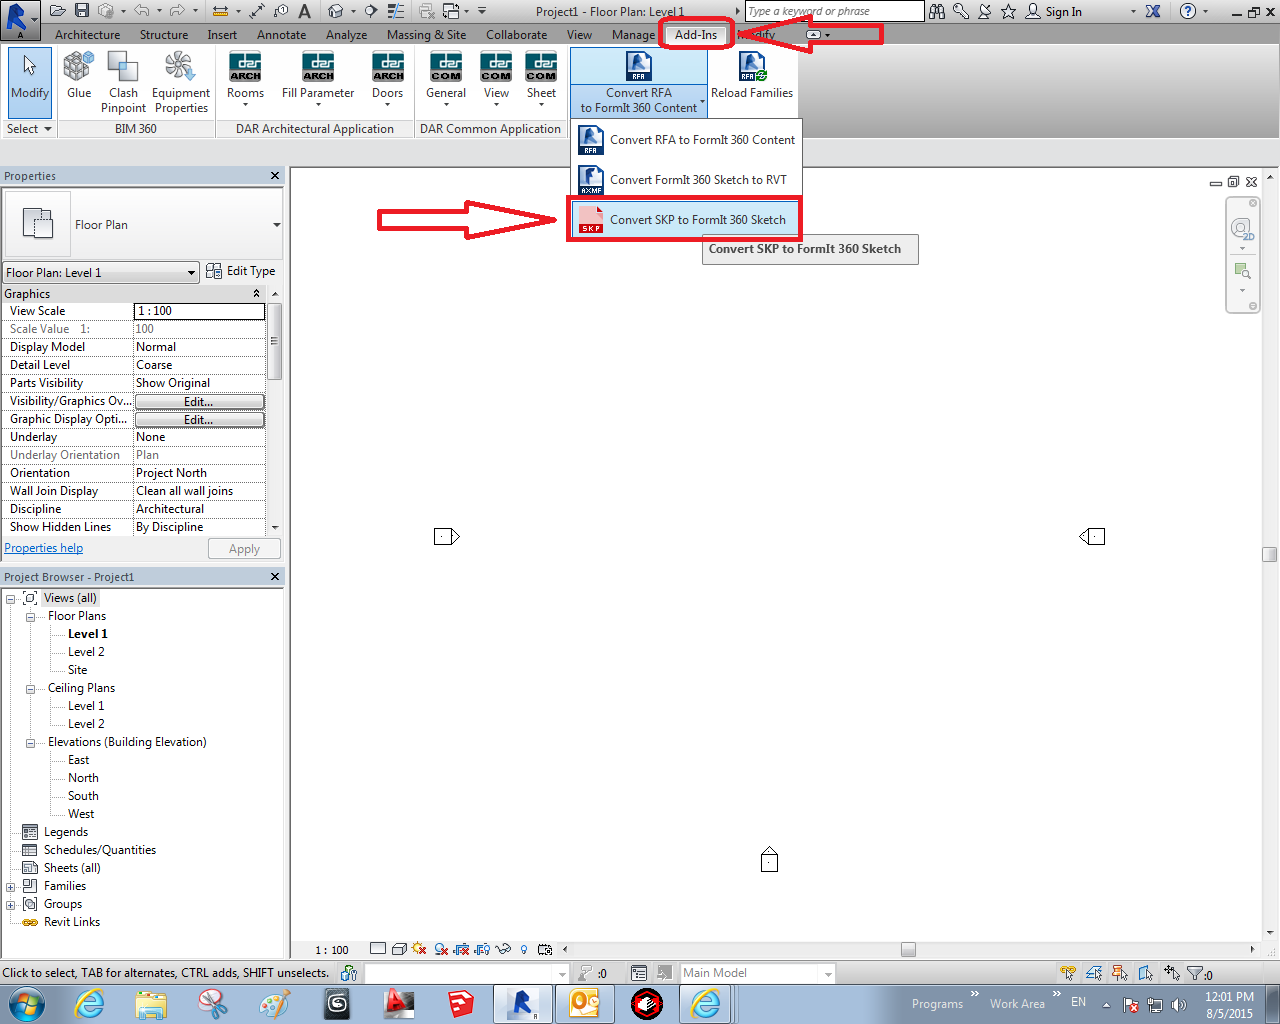Click the Undo arrow icon
This screenshot has width=1280, height=1024.
click(141, 11)
